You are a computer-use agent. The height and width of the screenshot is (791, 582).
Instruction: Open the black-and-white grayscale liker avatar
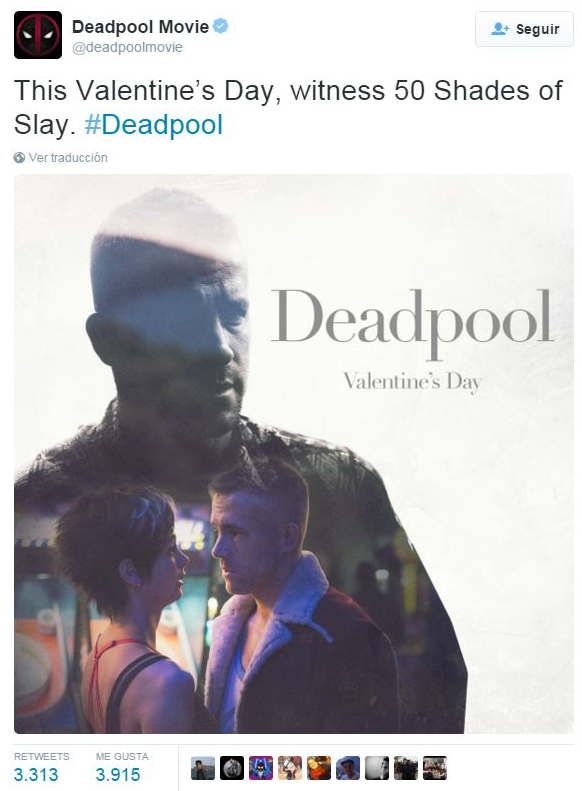click(377, 768)
